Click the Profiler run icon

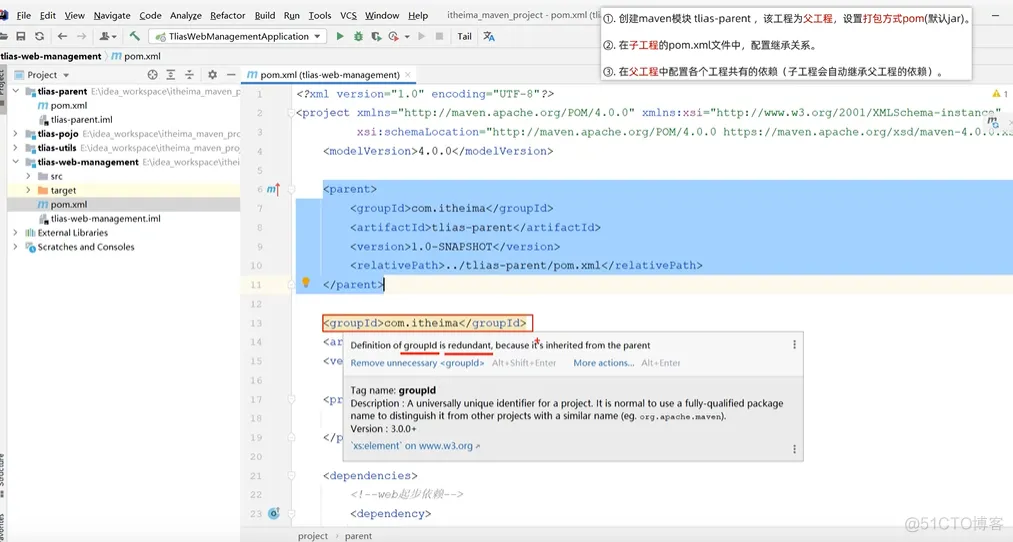point(393,37)
